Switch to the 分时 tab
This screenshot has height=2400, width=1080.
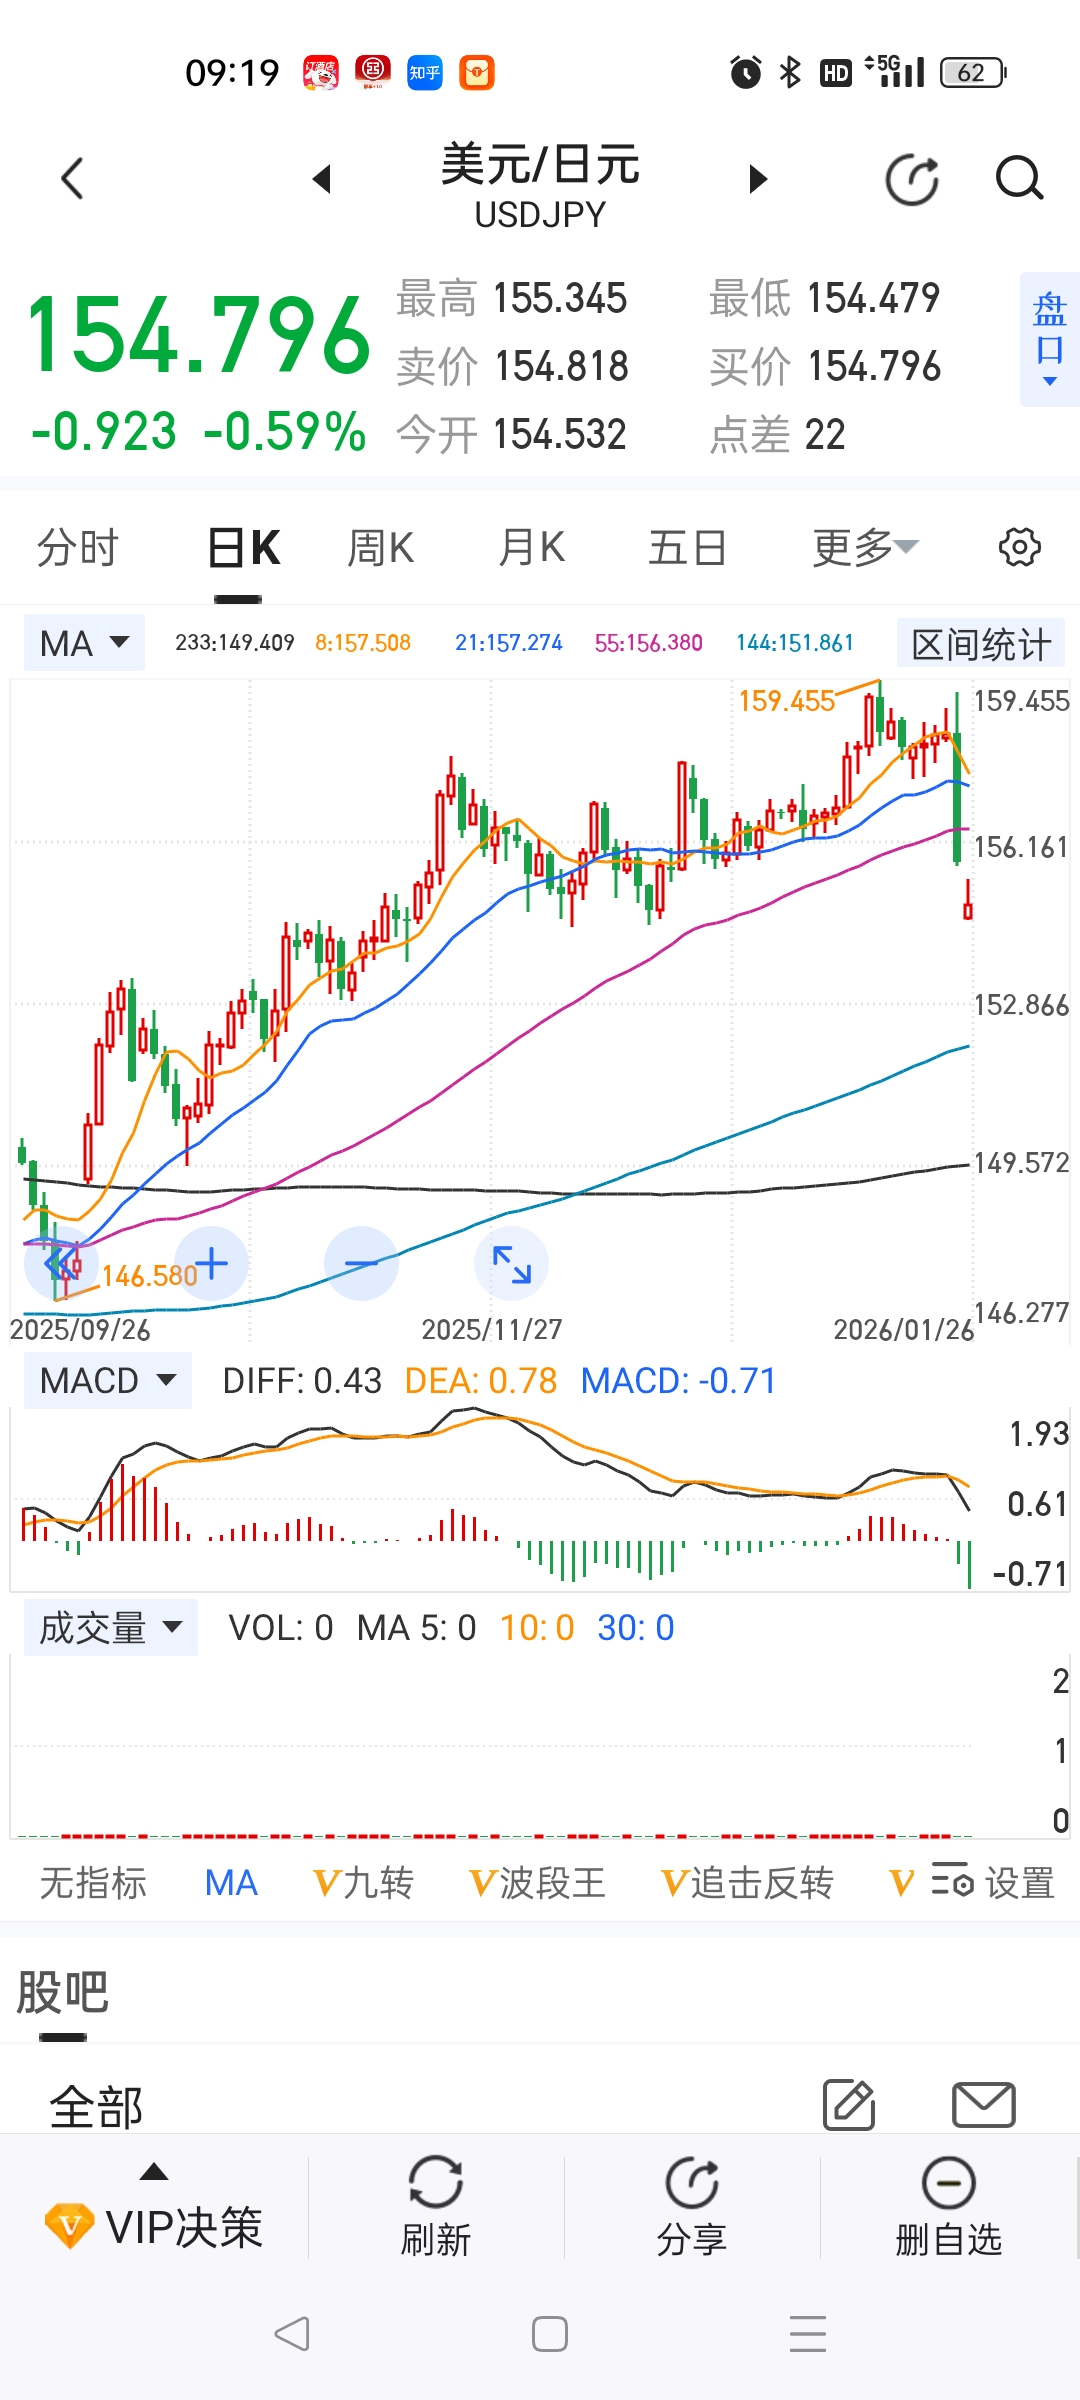(78, 548)
